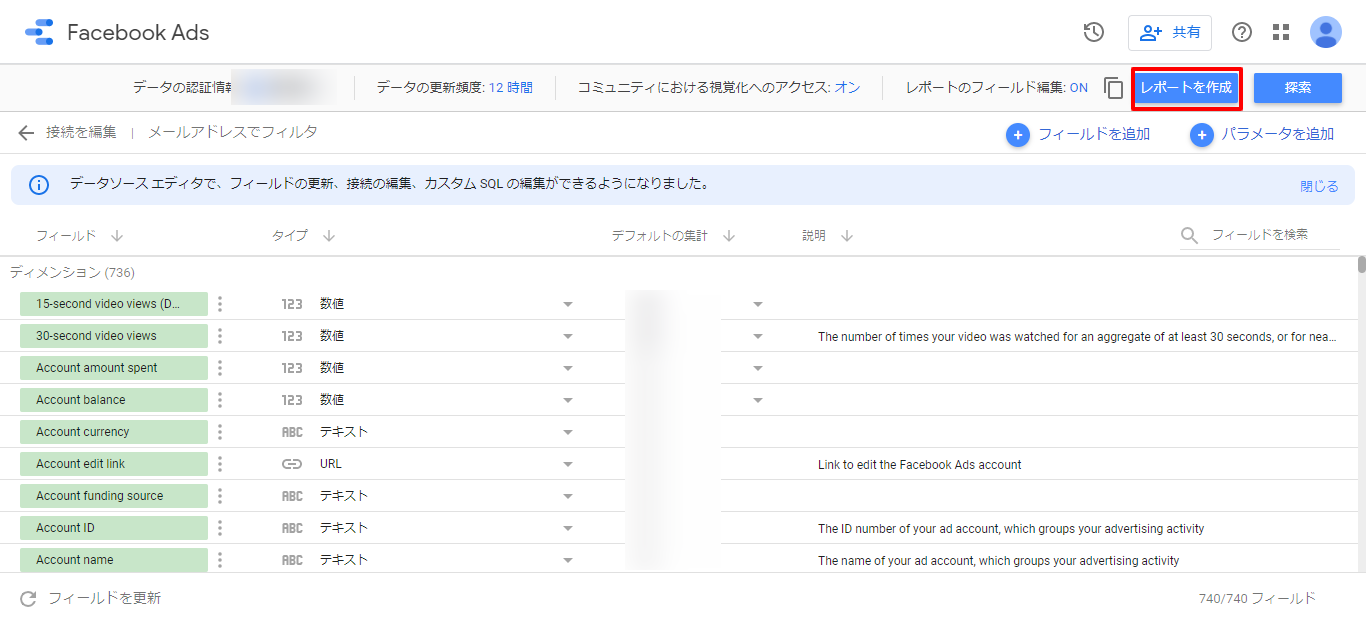This screenshot has height=625, width=1366.
Task: Sort by 説明 column arrow
Action: tap(847, 236)
